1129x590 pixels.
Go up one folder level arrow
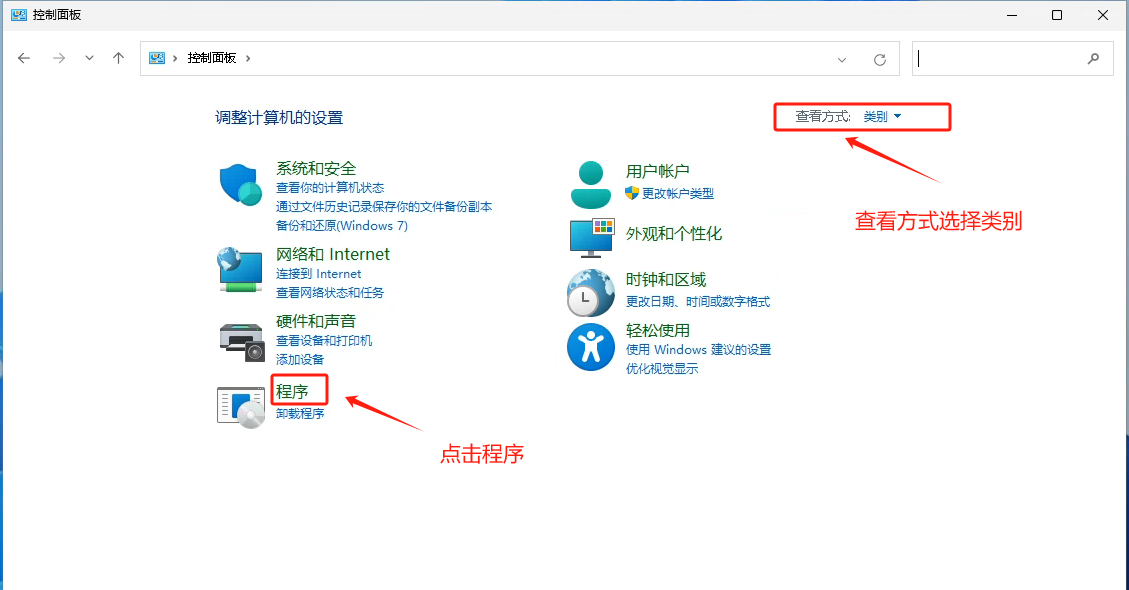click(119, 58)
